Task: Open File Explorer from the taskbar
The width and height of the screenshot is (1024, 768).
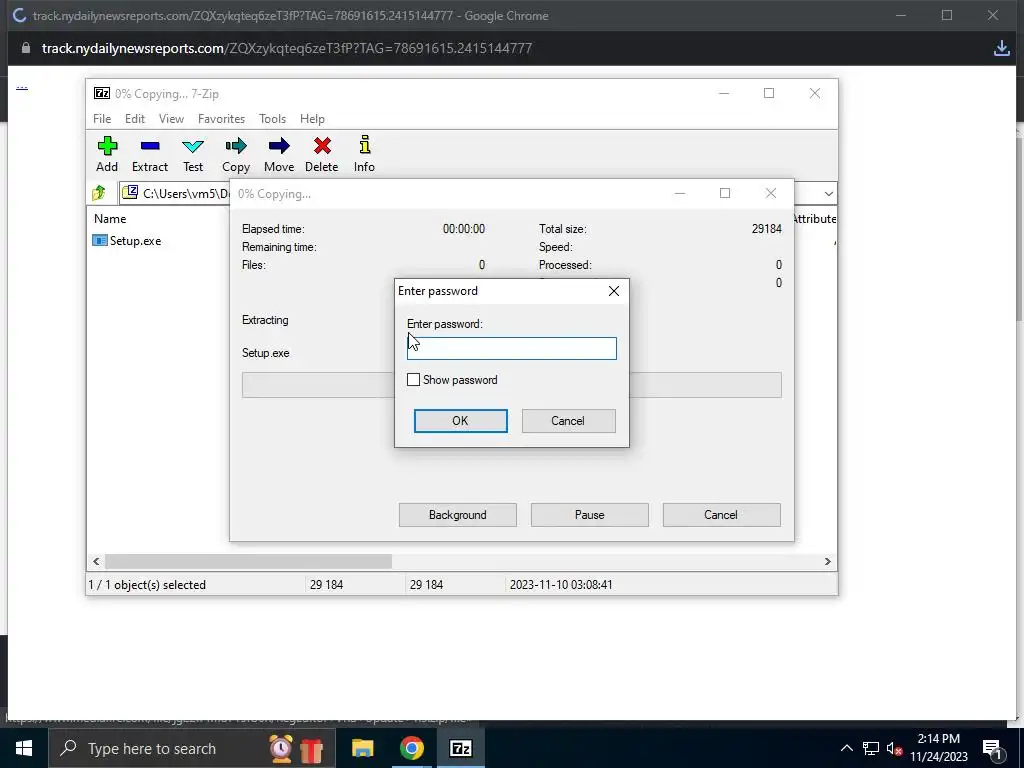Action: coord(362,748)
